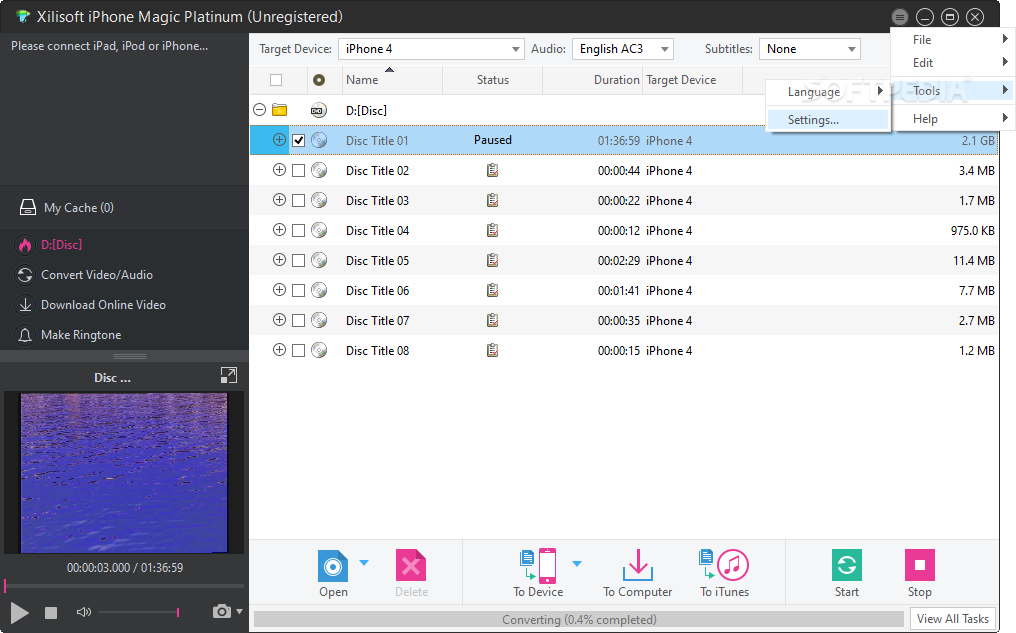Open snapshot options dropdown arrow
The height and width of the screenshot is (633, 1016).
click(x=240, y=611)
